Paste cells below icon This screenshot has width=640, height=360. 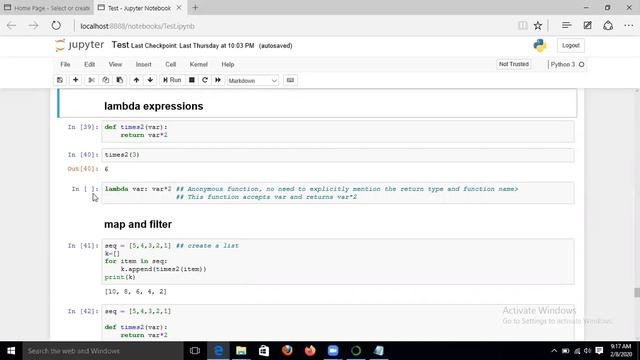pyautogui.click(x=120, y=80)
